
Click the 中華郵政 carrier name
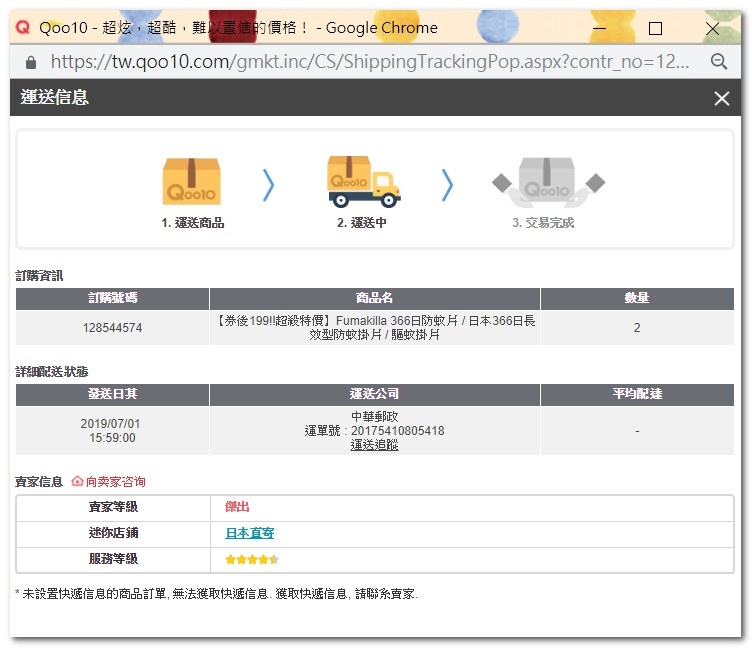tap(375, 416)
